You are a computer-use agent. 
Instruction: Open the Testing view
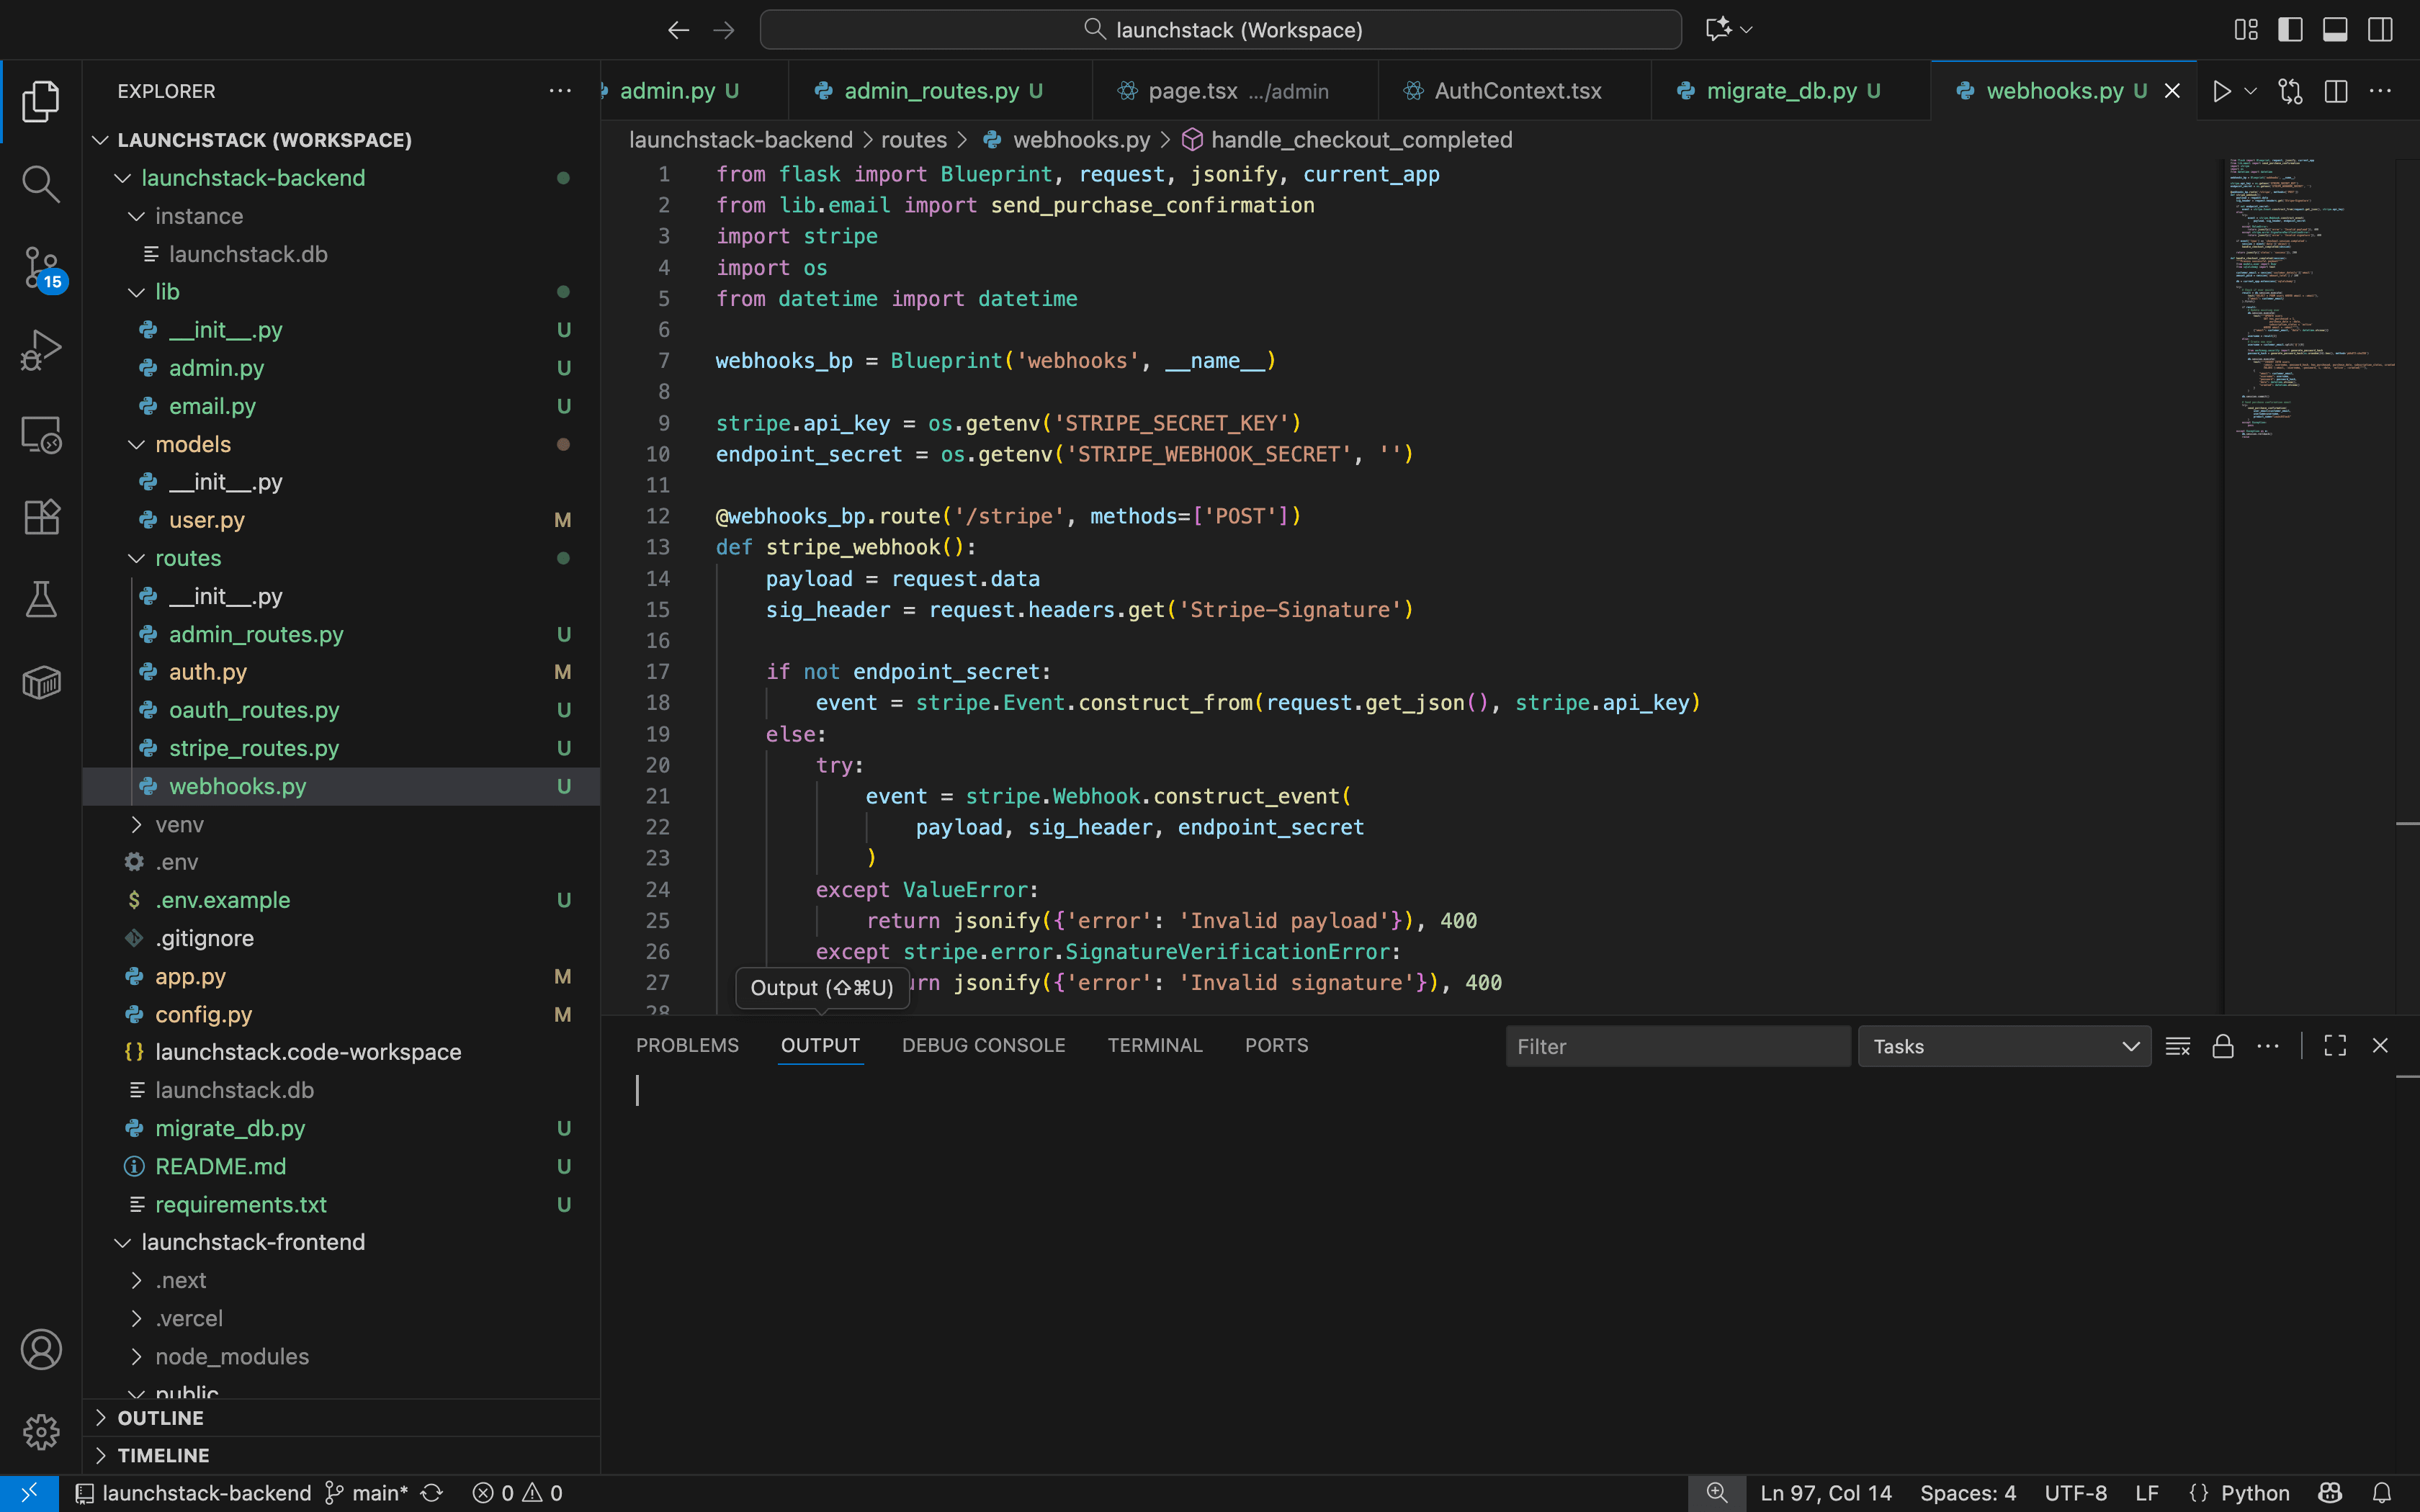(41, 599)
